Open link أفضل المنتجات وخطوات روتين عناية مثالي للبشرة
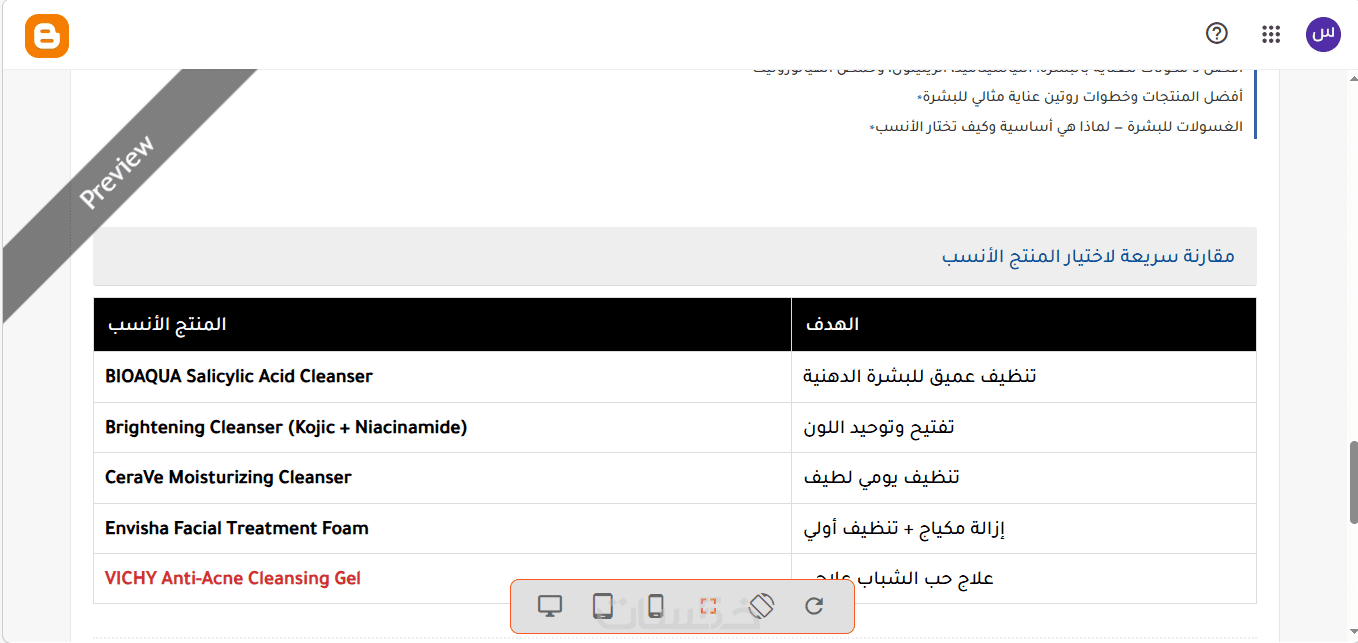 (1083, 97)
